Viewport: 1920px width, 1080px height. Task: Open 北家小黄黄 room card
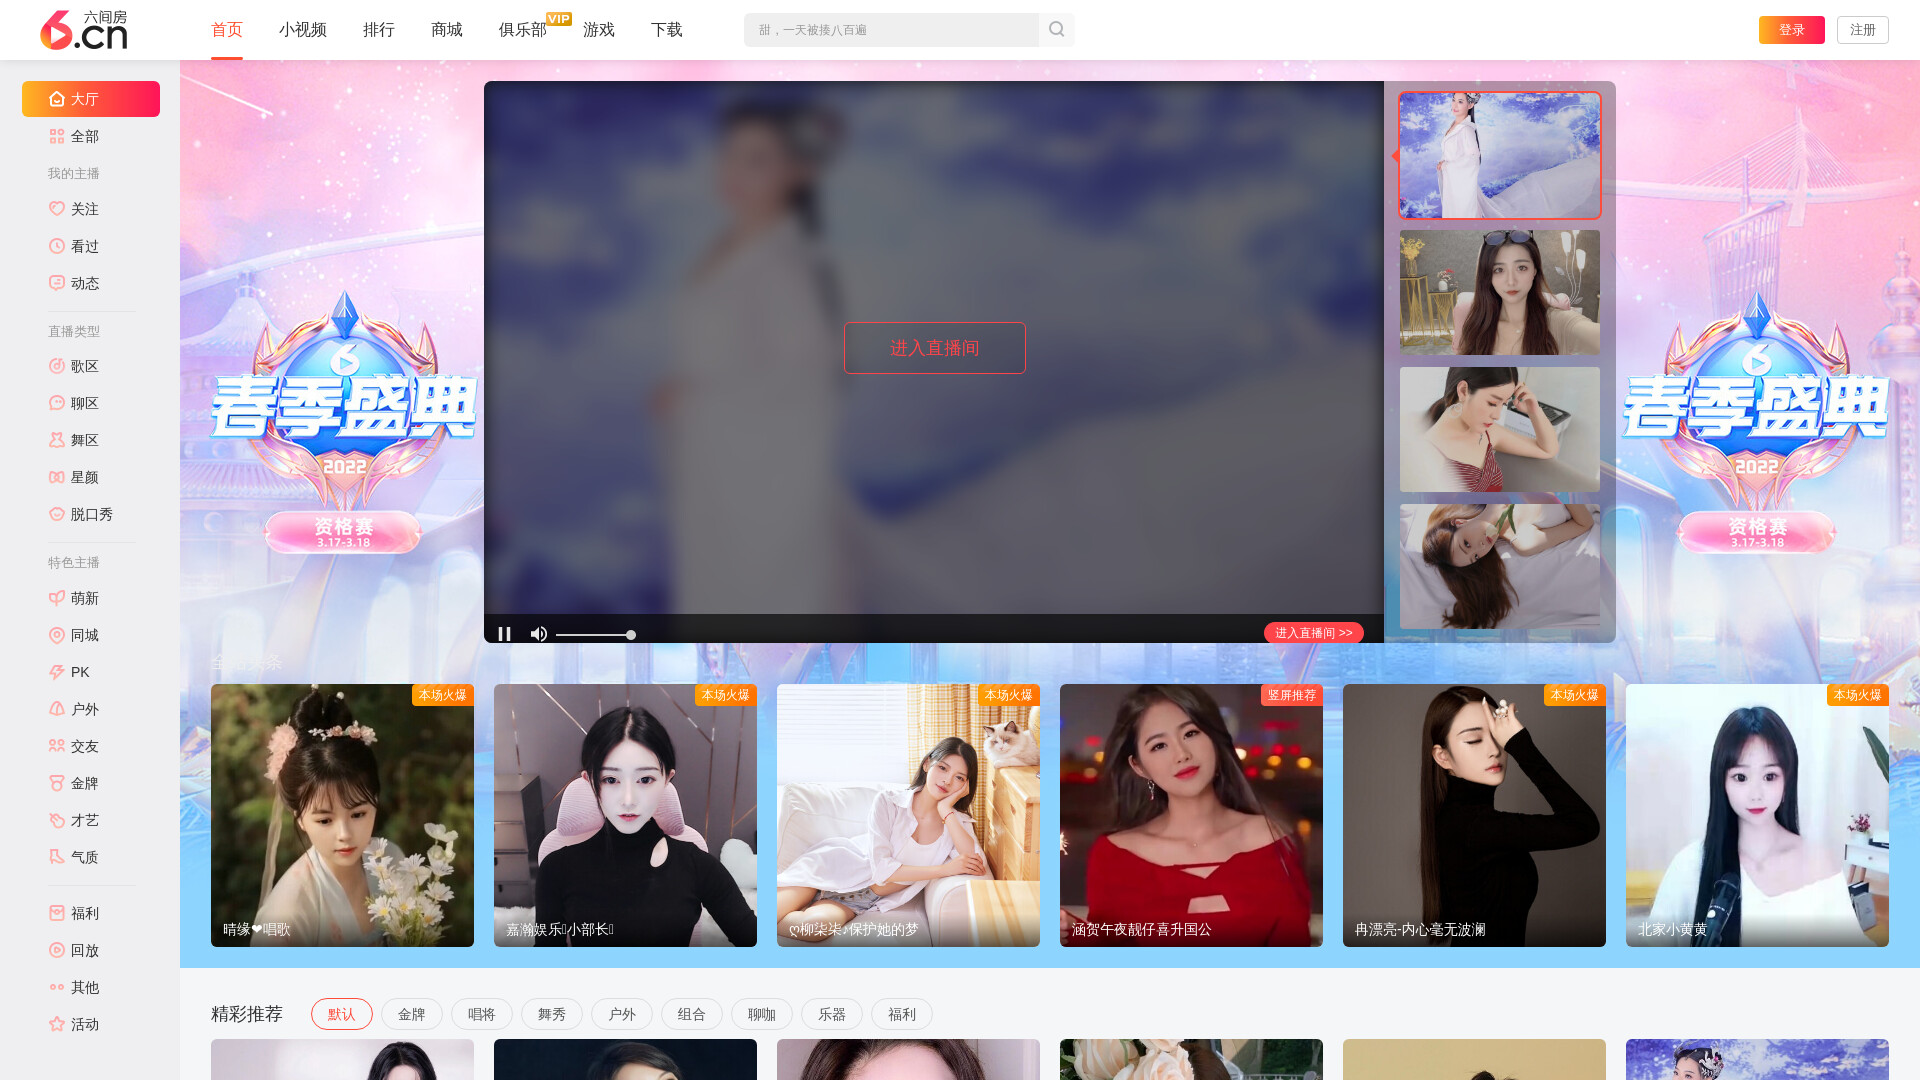[1757, 815]
